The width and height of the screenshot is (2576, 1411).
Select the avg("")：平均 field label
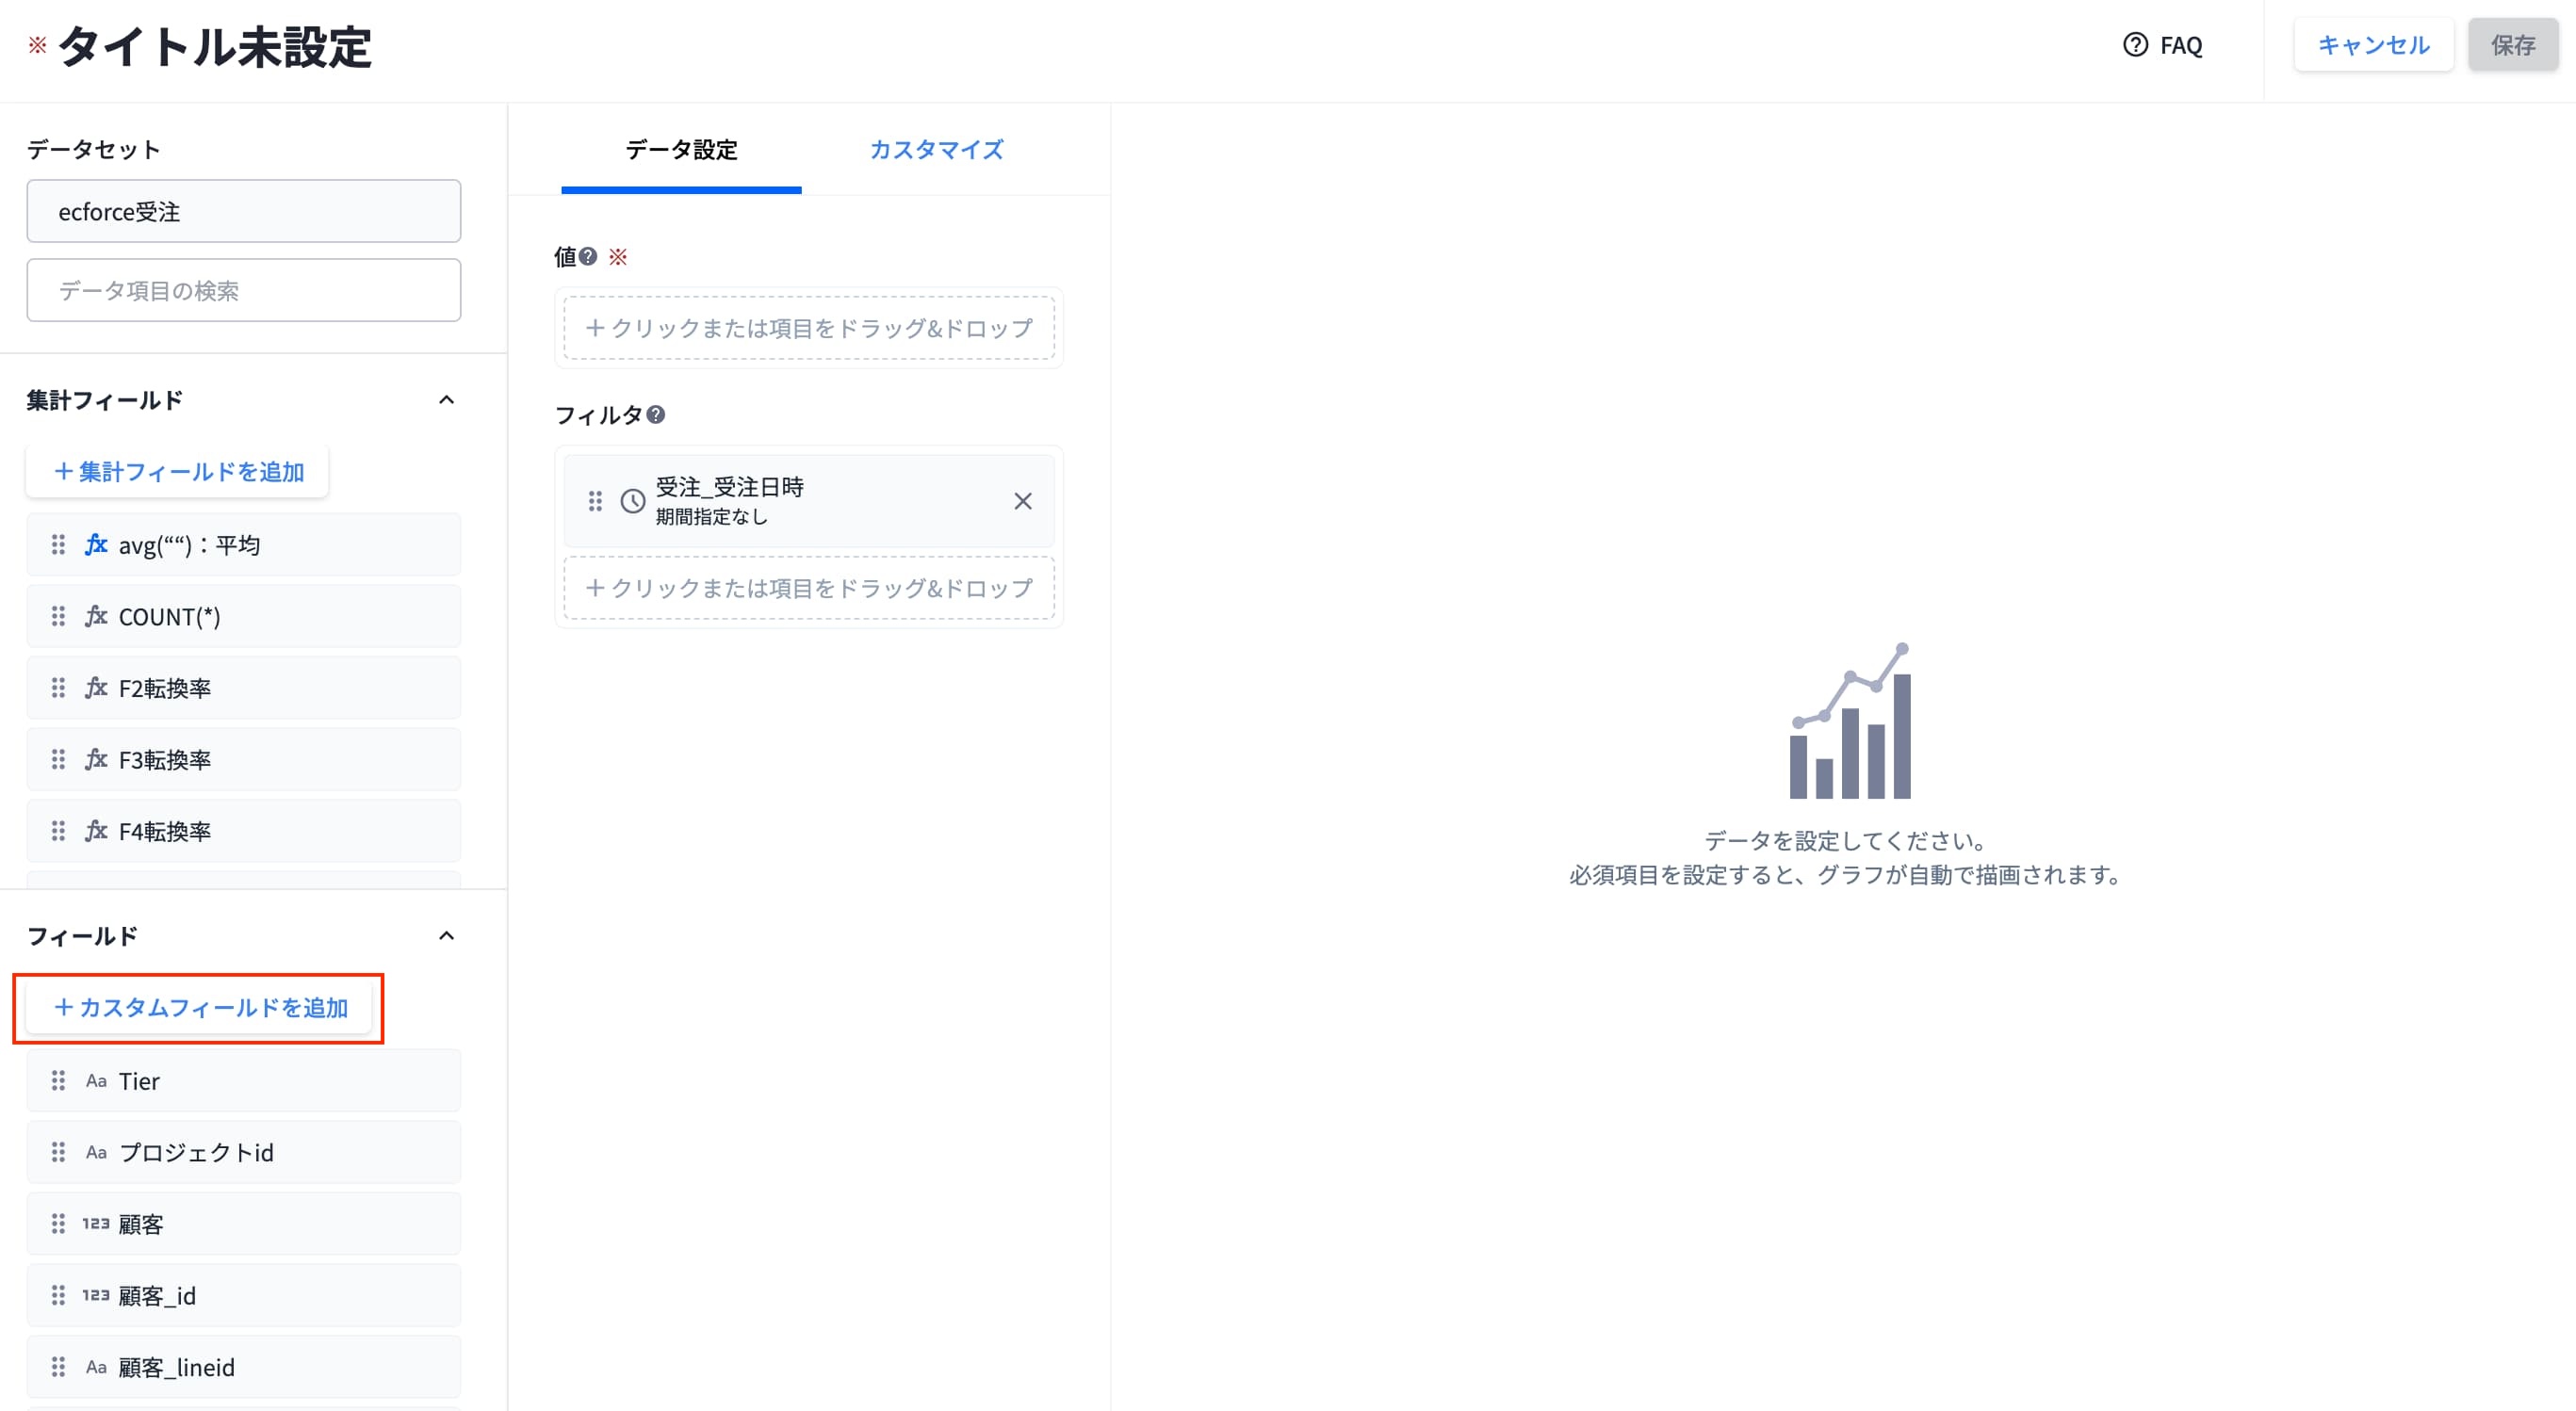coord(190,545)
